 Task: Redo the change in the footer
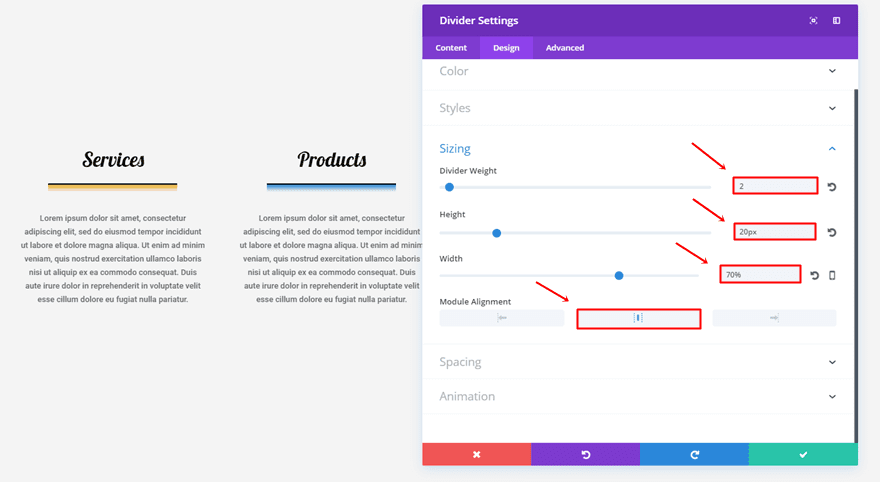[x=694, y=454]
